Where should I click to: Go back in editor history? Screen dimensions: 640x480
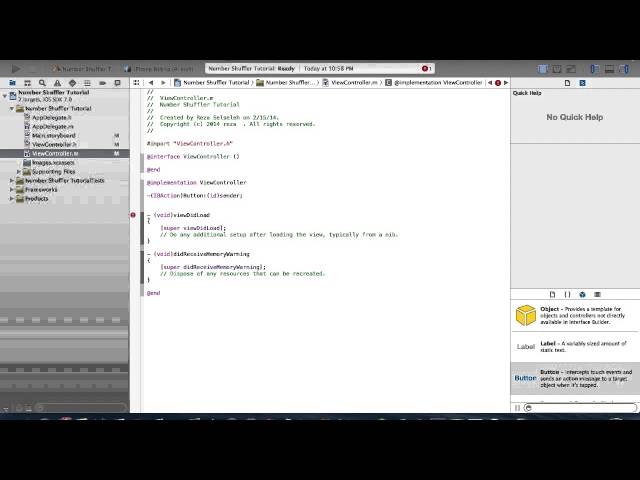click(x=151, y=82)
